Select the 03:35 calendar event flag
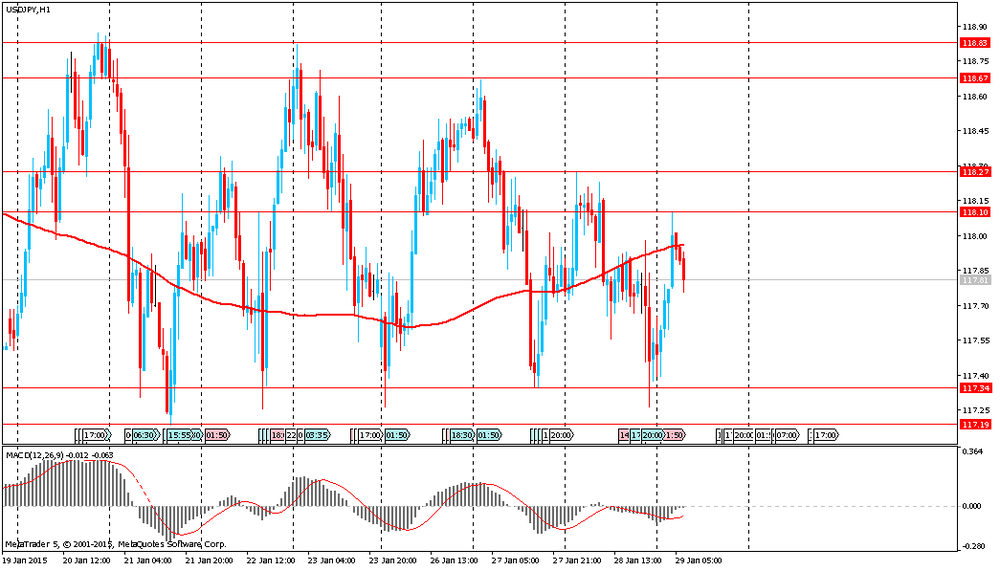 coord(317,435)
